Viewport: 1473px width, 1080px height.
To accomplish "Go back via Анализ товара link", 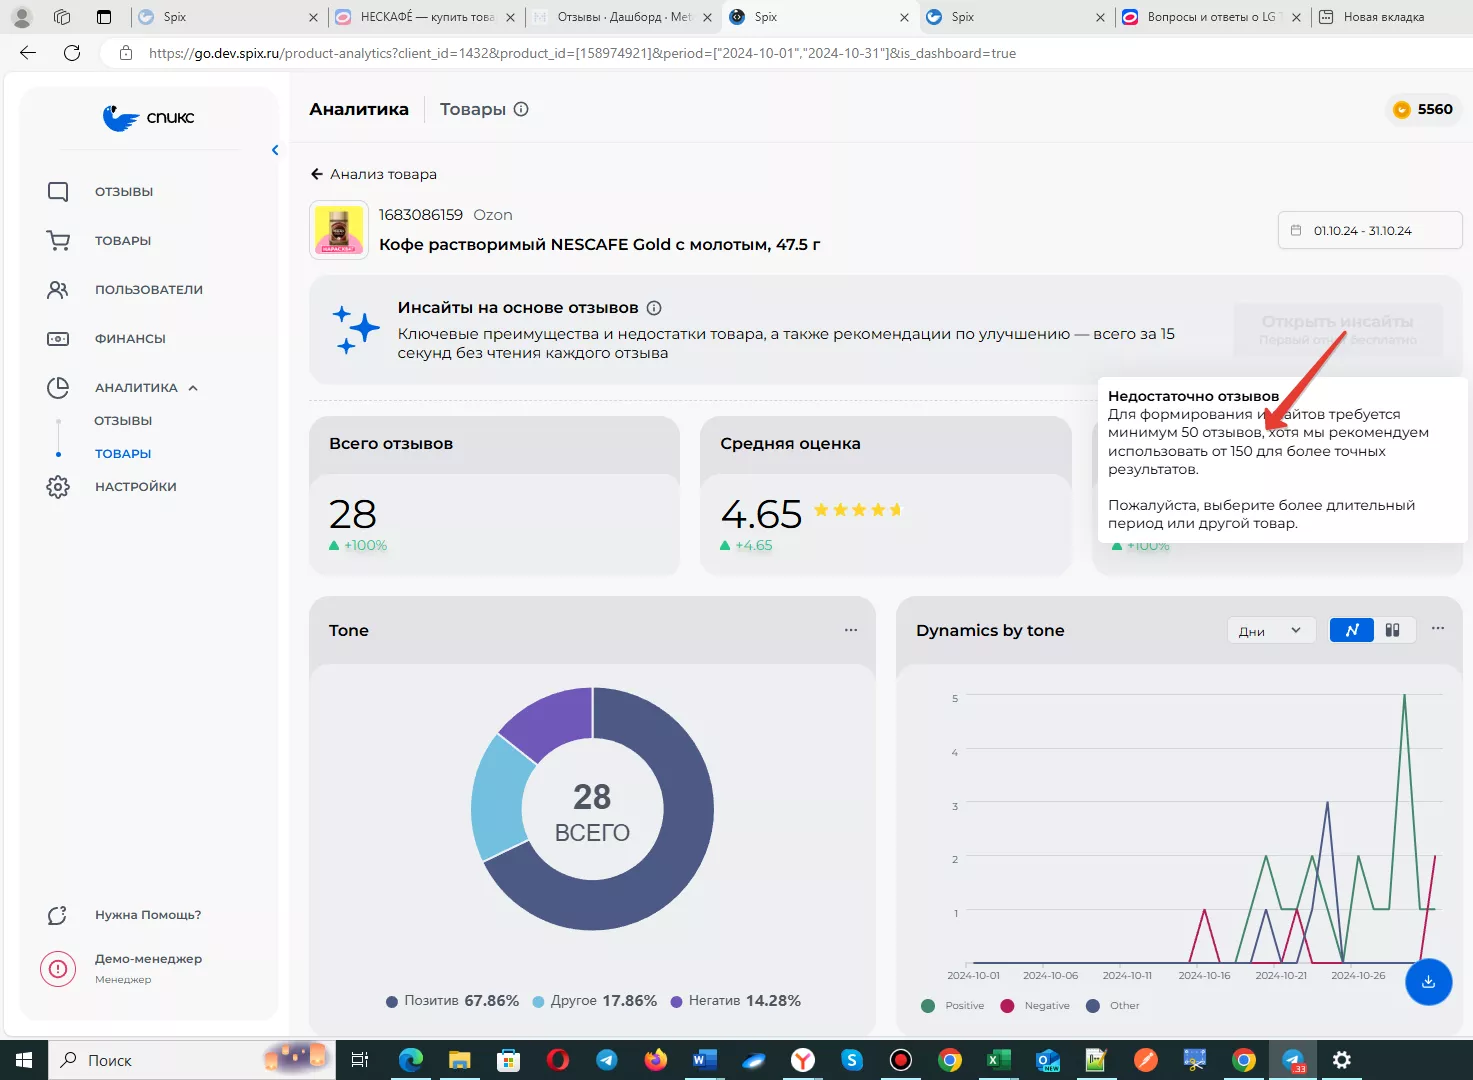I will coord(373,174).
